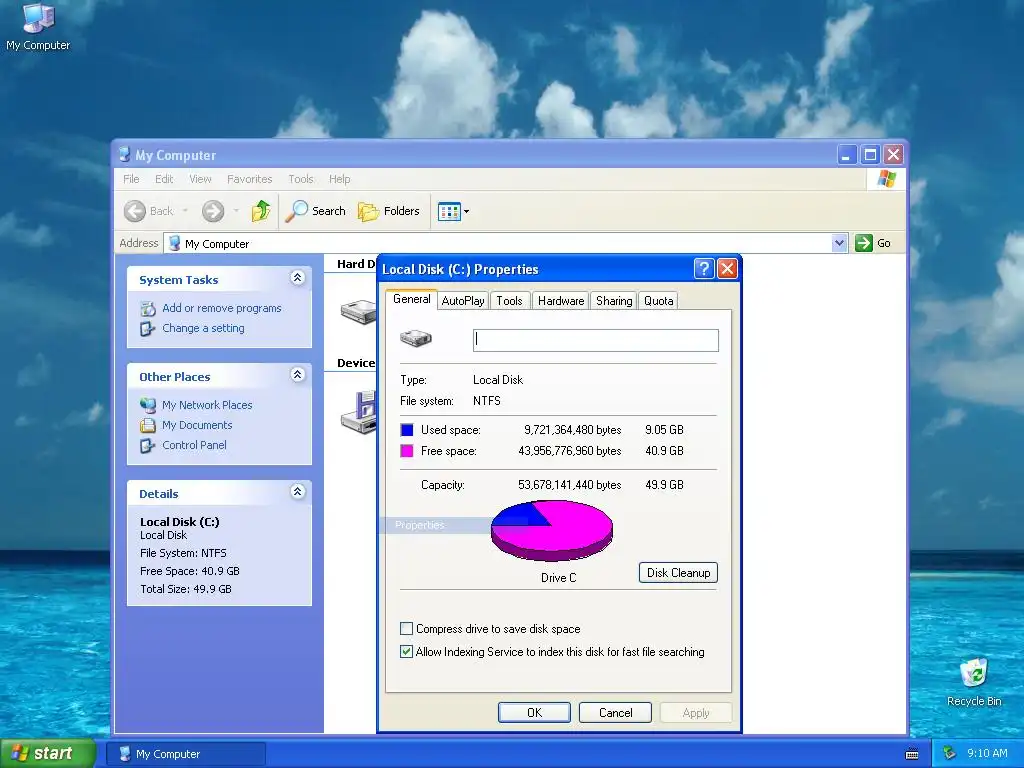Switch to the Tools tab
This screenshot has height=768, width=1024.
(509, 300)
